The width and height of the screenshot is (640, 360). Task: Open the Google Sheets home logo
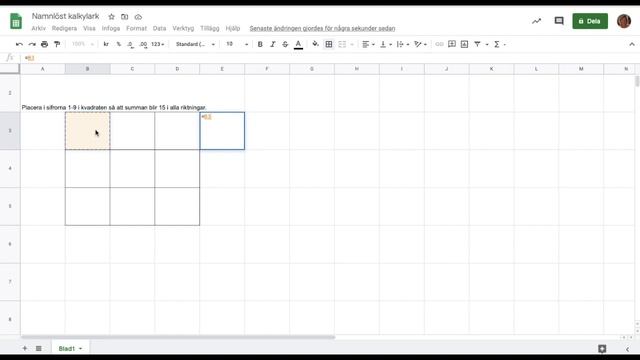[16, 21]
